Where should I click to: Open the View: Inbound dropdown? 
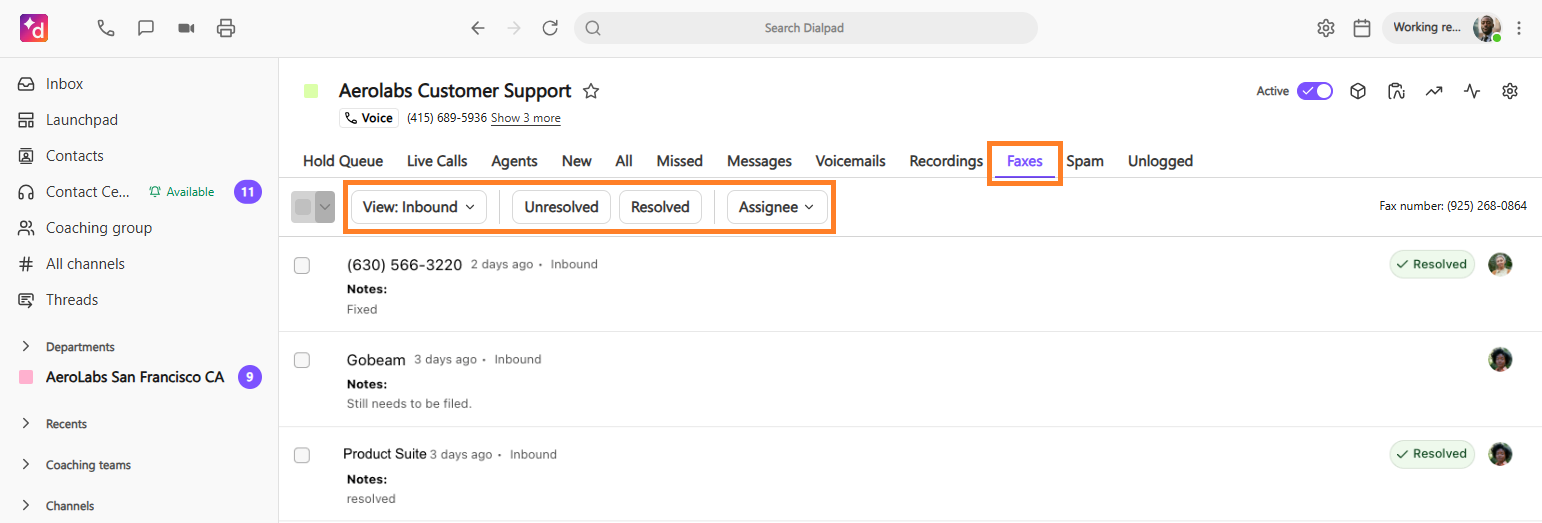click(x=418, y=207)
